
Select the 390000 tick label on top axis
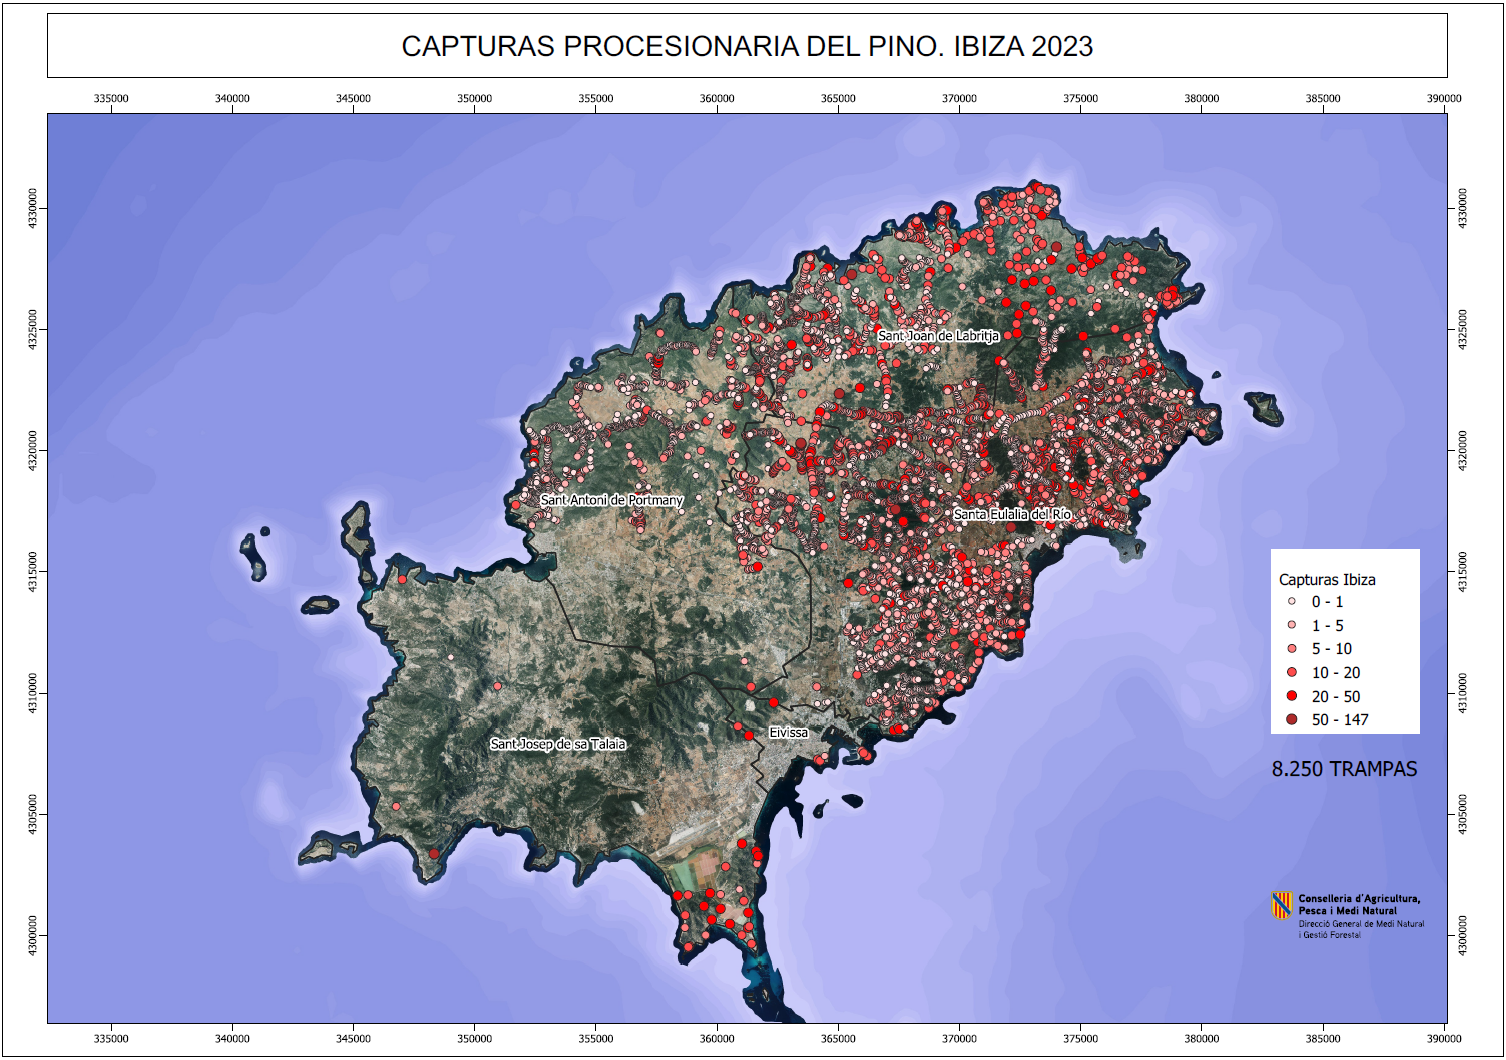click(1444, 98)
